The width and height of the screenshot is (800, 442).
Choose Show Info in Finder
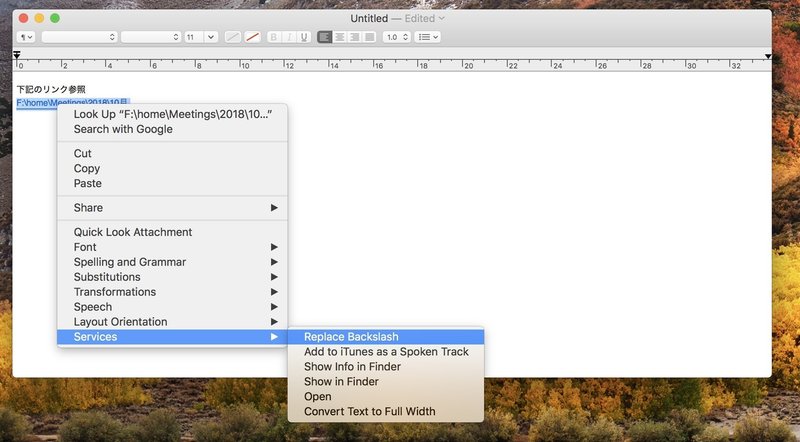386,366
